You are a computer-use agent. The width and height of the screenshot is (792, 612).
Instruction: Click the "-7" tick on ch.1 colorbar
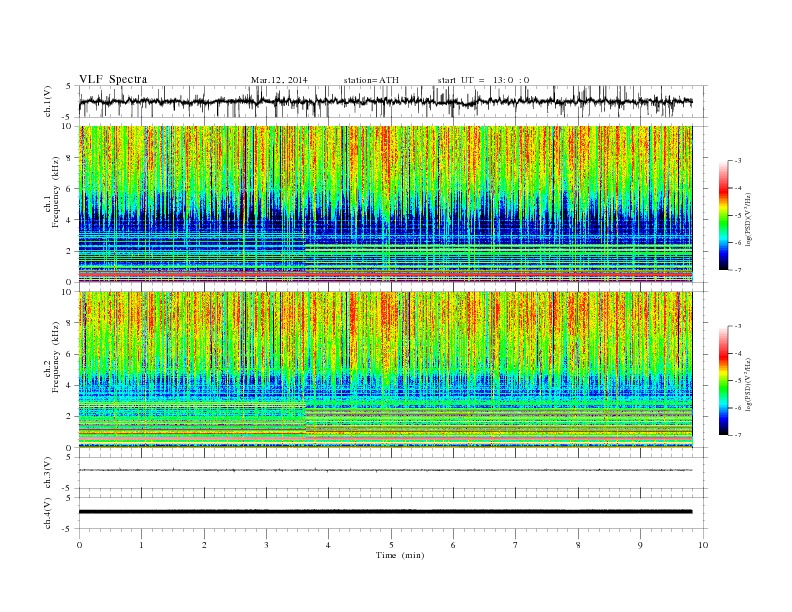click(738, 271)
